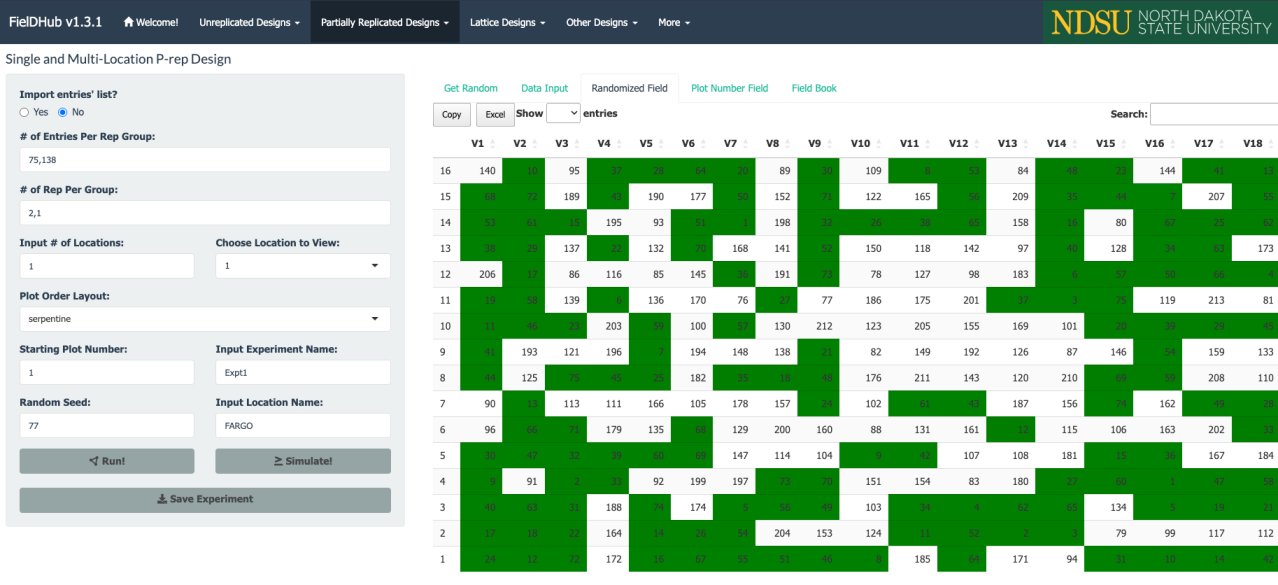
Task: Click Save Experiment download button
Action: click(x=205, y=499)
